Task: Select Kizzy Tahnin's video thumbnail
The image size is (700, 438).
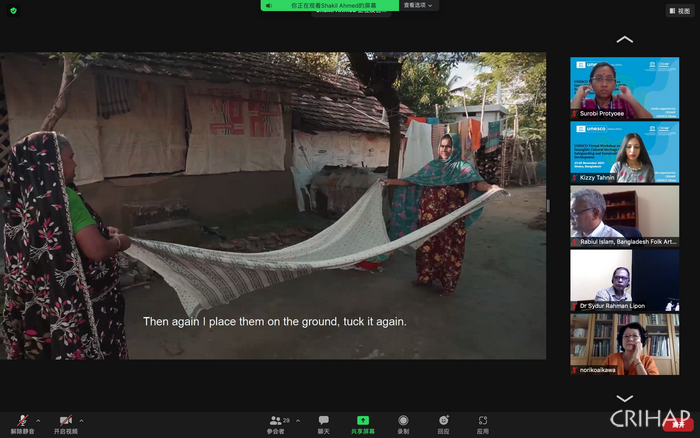Action: [x=624, y=152]
